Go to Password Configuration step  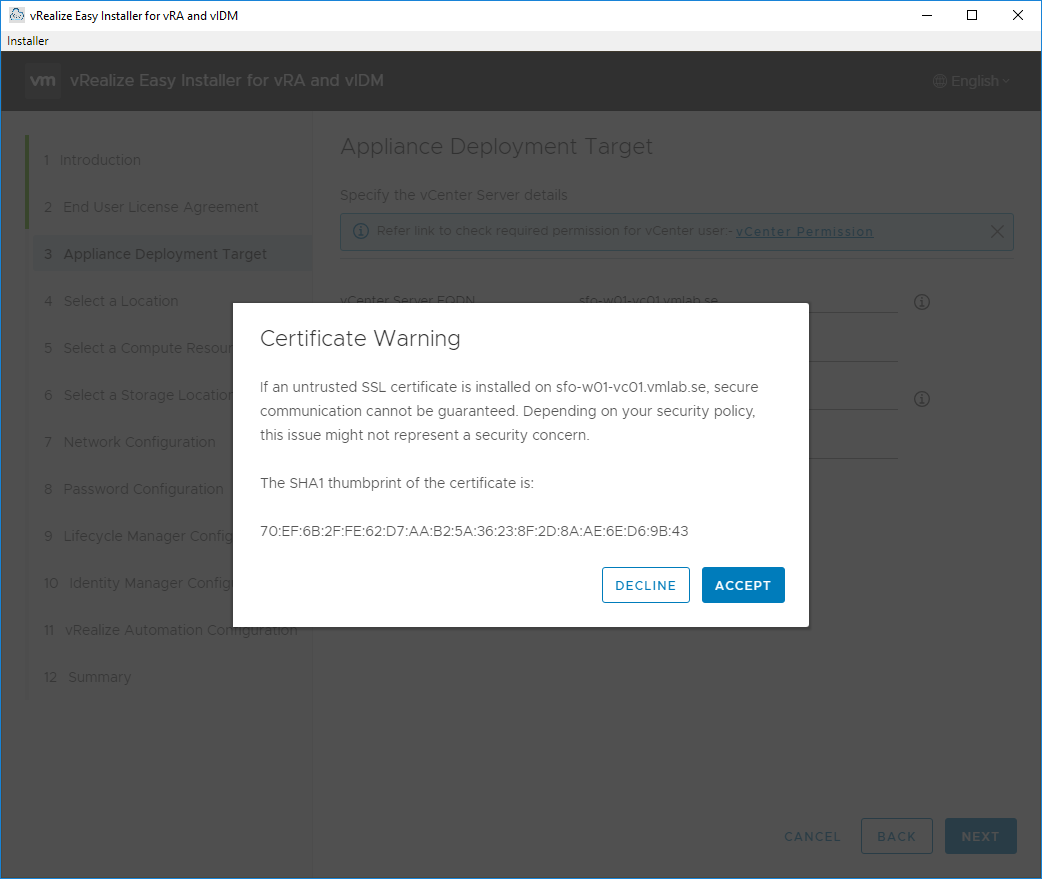[x=134, y=489]
